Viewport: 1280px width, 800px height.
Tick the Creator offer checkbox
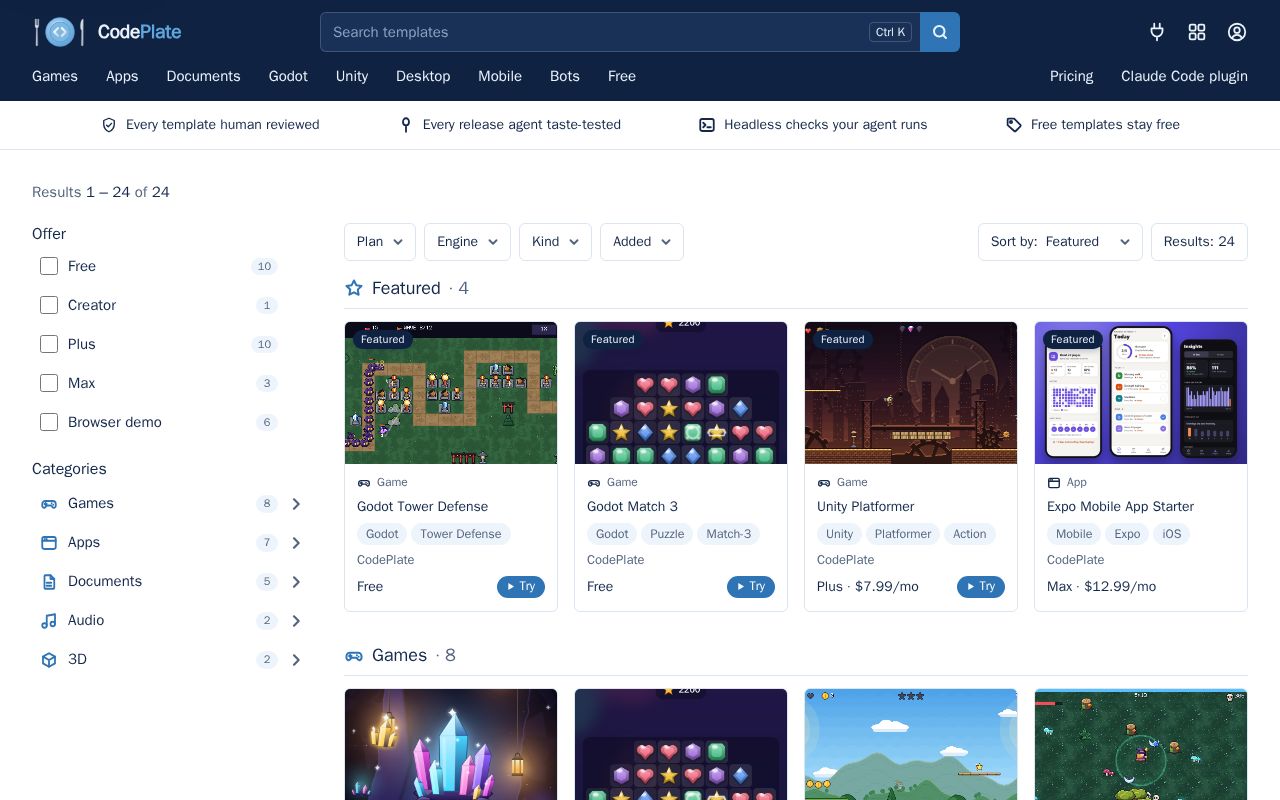click(x=49, y=305)
